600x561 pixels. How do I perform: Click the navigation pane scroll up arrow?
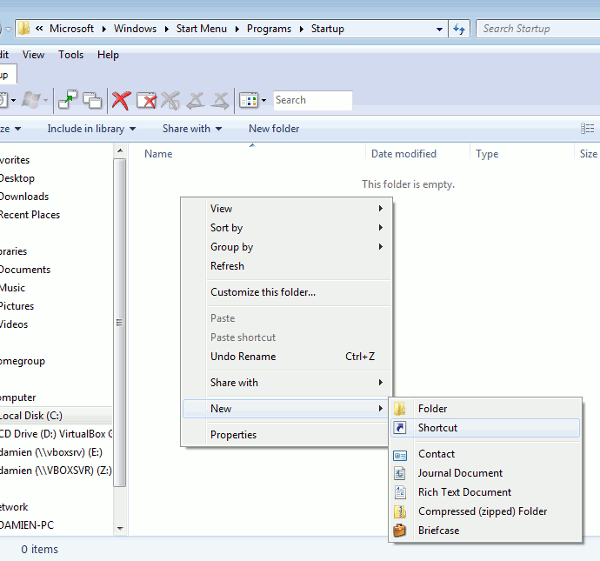tap(120, 151)
